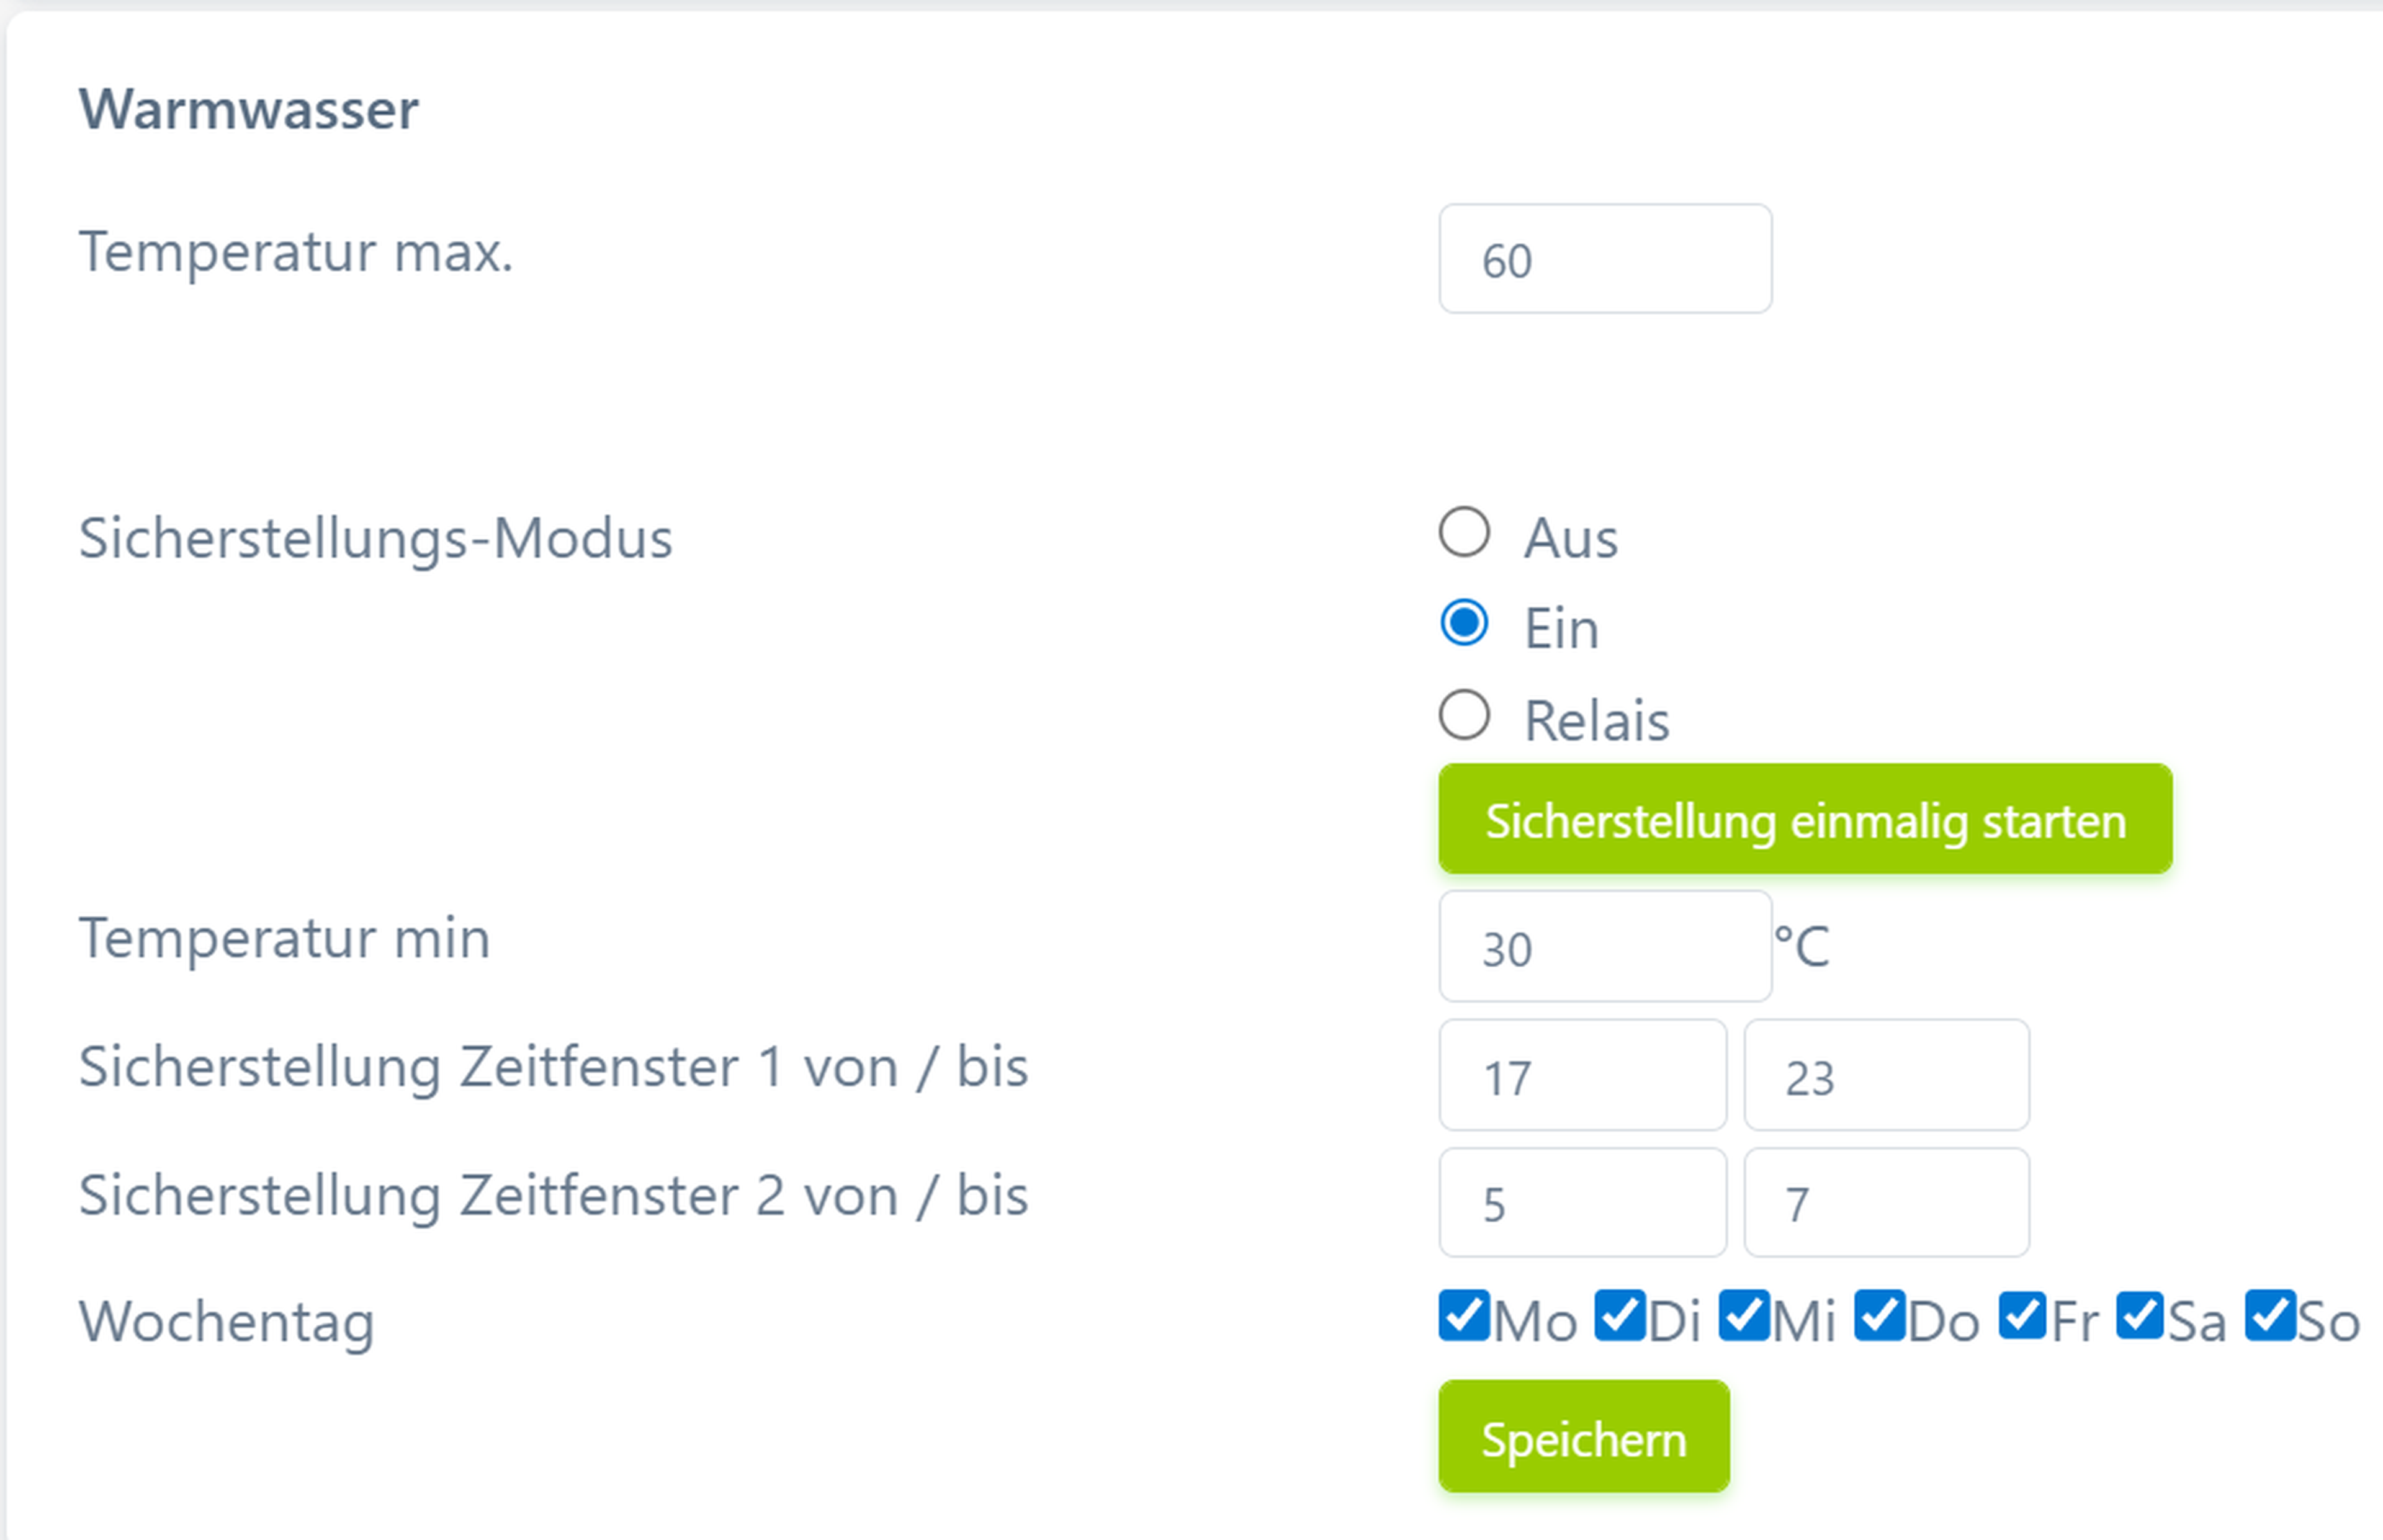This screenshot has width=2383, height=1540.
Task: Toggle the Fr weekday checkbox
Action: (x=2023, y=1316)
